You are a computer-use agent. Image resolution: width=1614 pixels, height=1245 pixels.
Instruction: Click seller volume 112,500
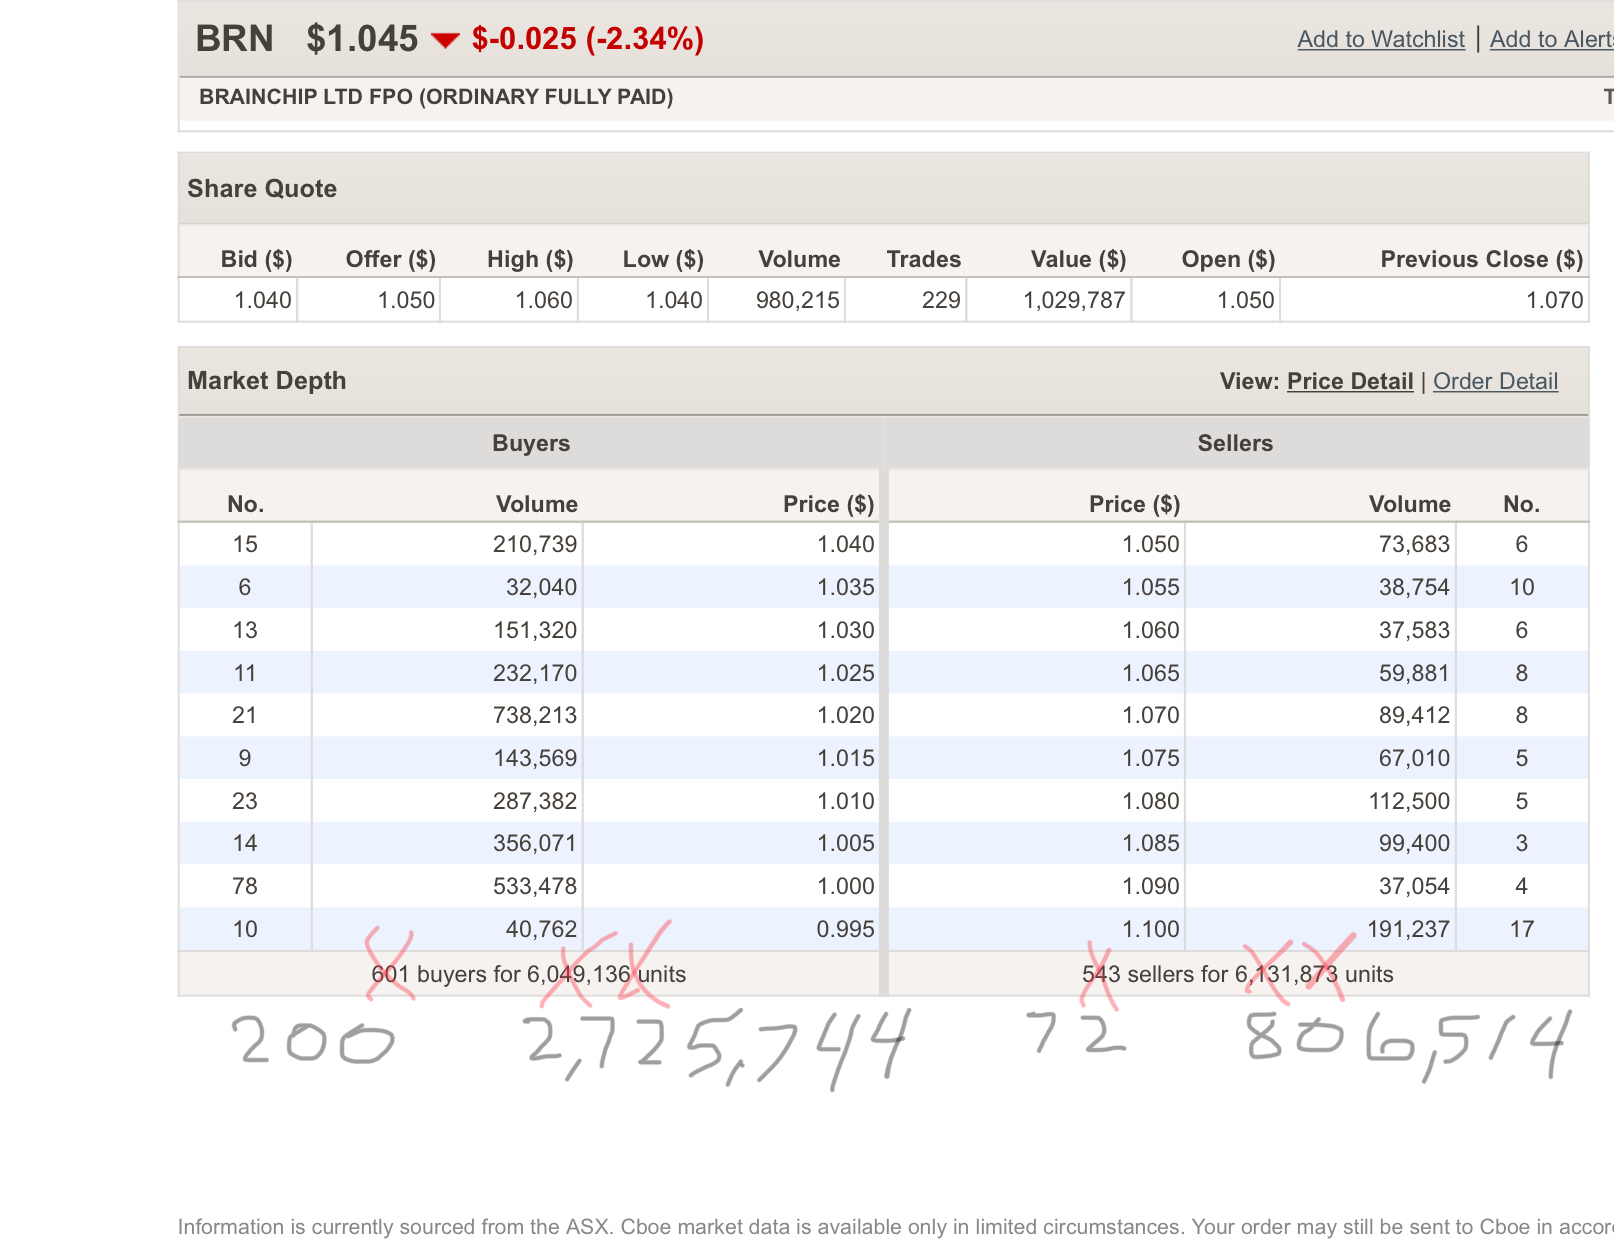tap(1409, 801)
